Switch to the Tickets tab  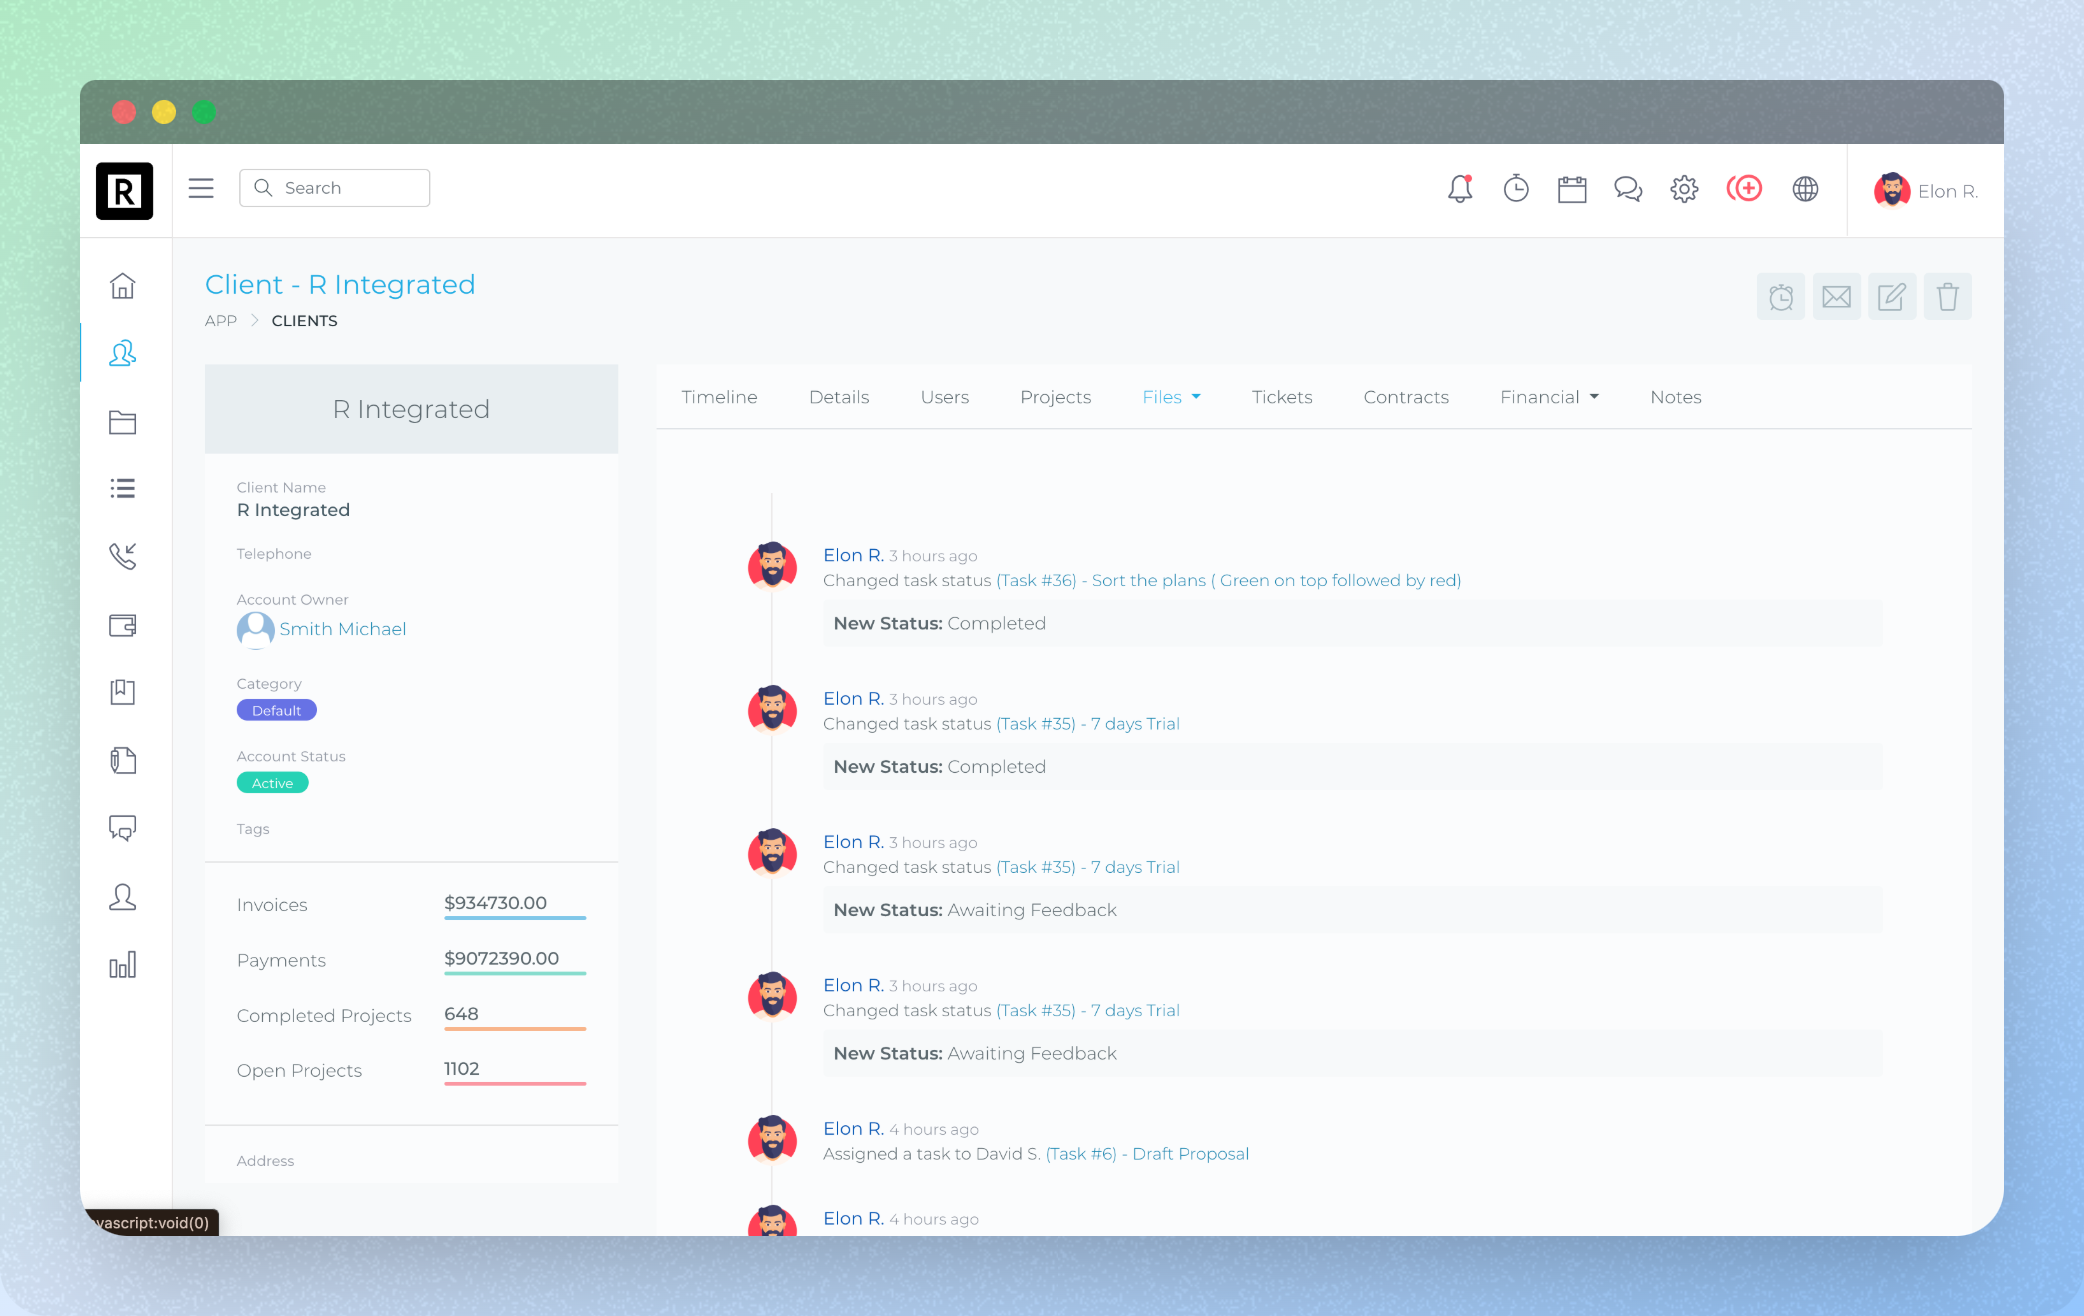pos(1281,397)
